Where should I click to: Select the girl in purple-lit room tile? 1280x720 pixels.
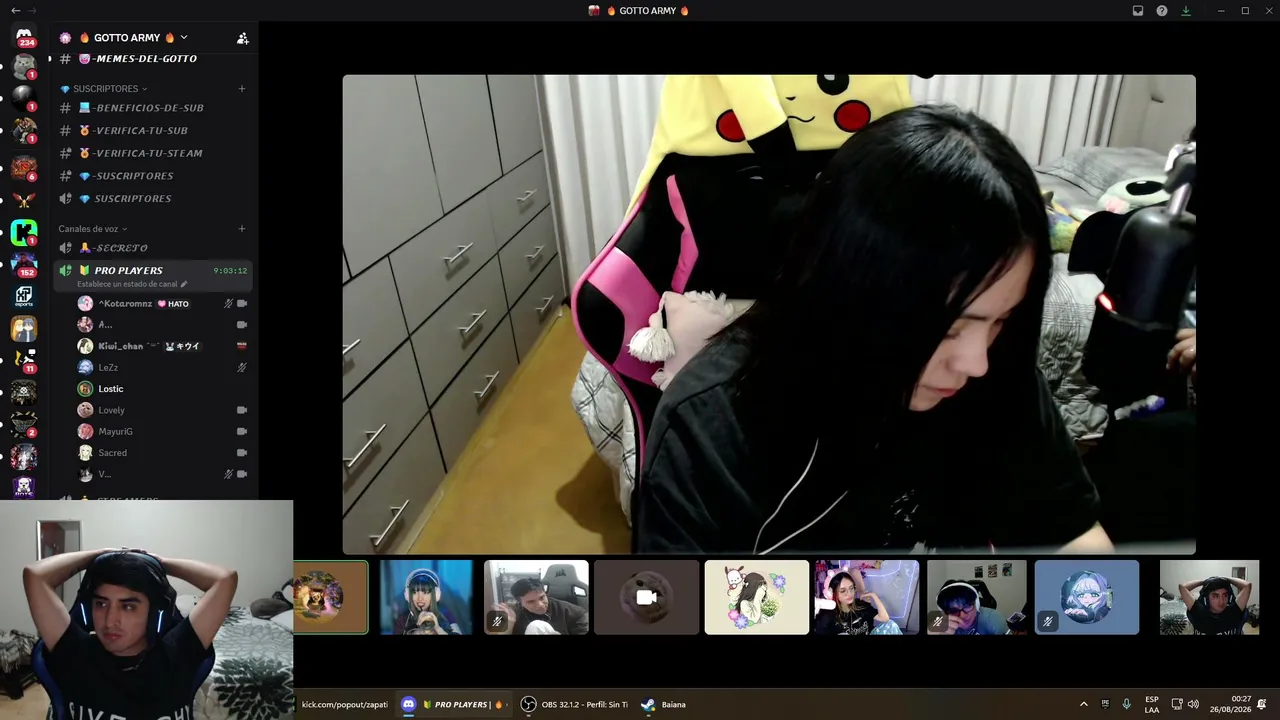867,597
